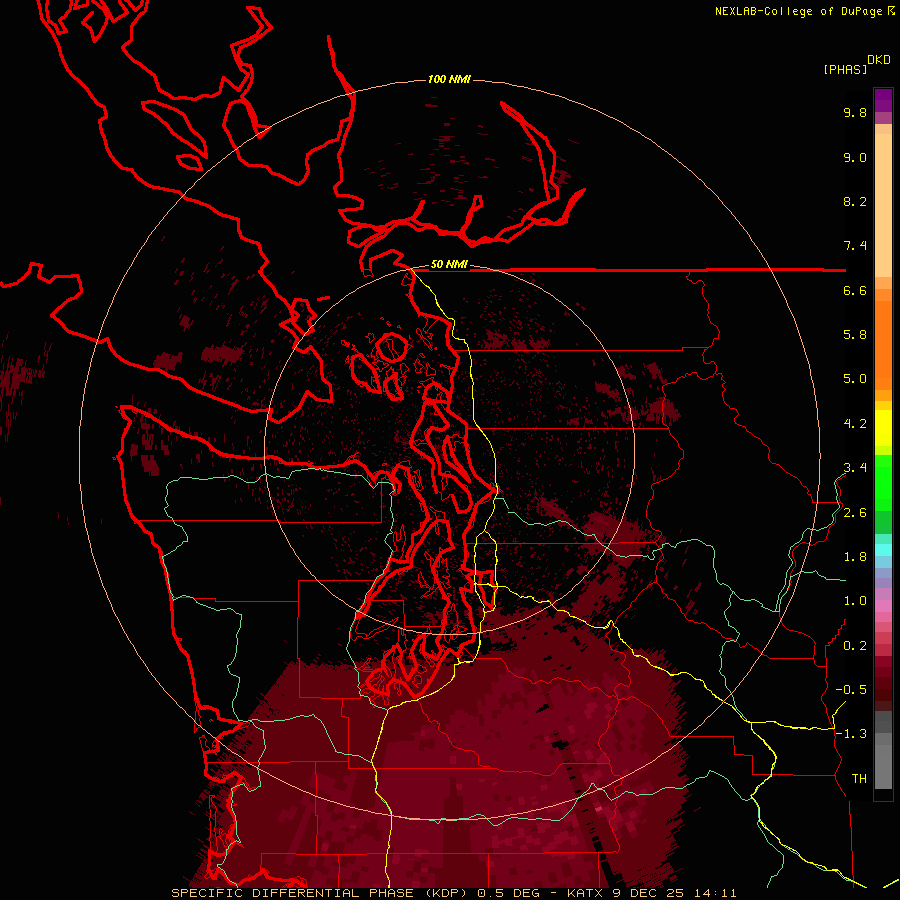
Task: Click the 7.4 legend value
Action: [x=855, y=246]
